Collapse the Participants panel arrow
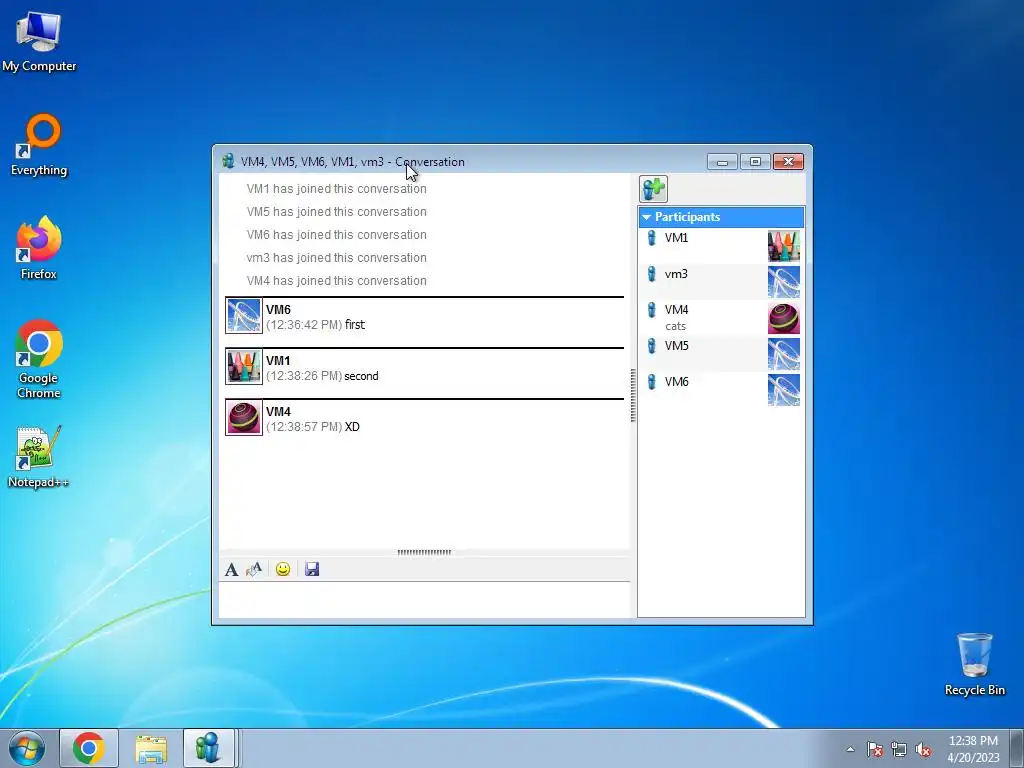The height and width of the screenshot is (768, 1024). click(647, 217)
